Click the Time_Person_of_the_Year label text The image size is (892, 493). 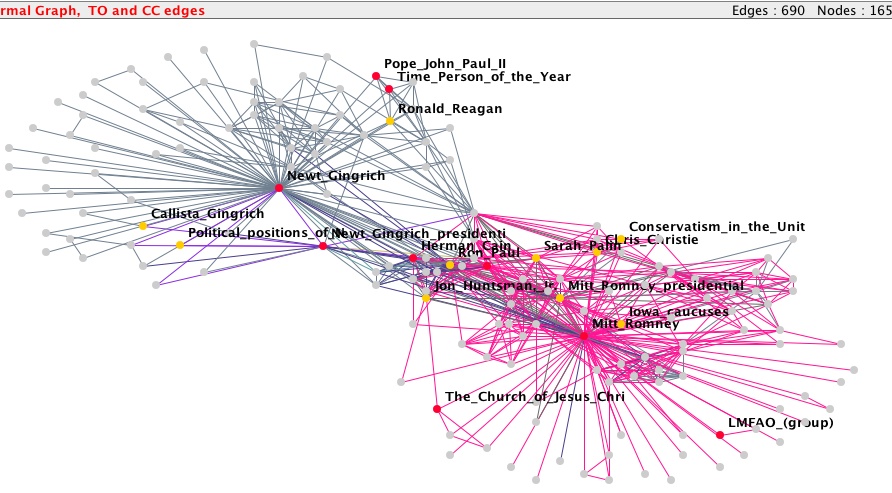tap(484, 77)
